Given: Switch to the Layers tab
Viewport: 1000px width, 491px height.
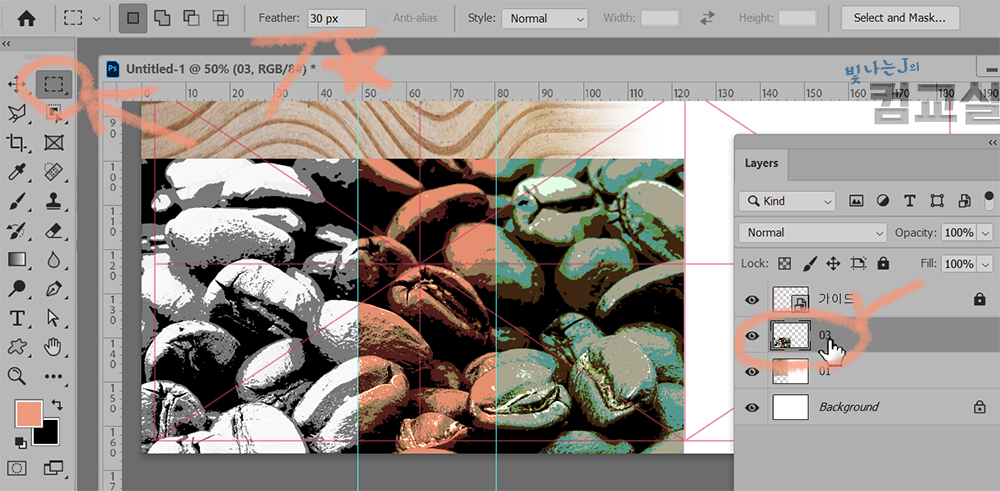Looking at the screenshot, I should (x=761, y=163).
